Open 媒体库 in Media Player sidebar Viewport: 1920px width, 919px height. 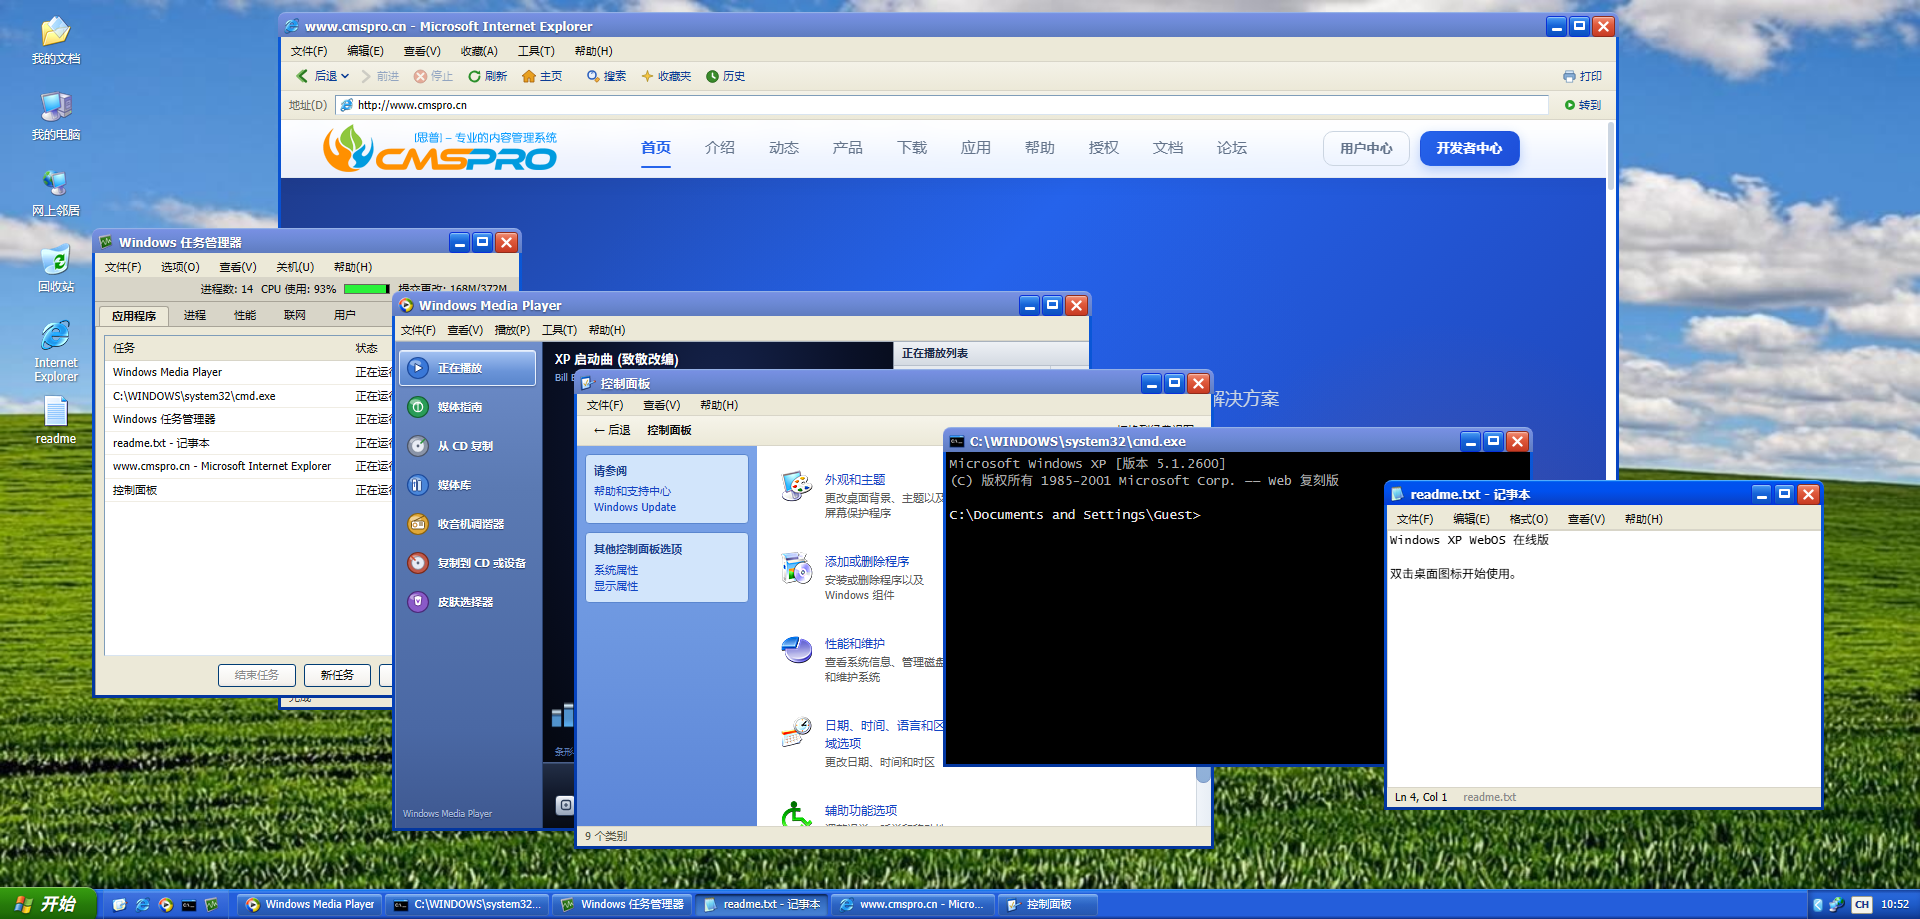tap(468, 485)
